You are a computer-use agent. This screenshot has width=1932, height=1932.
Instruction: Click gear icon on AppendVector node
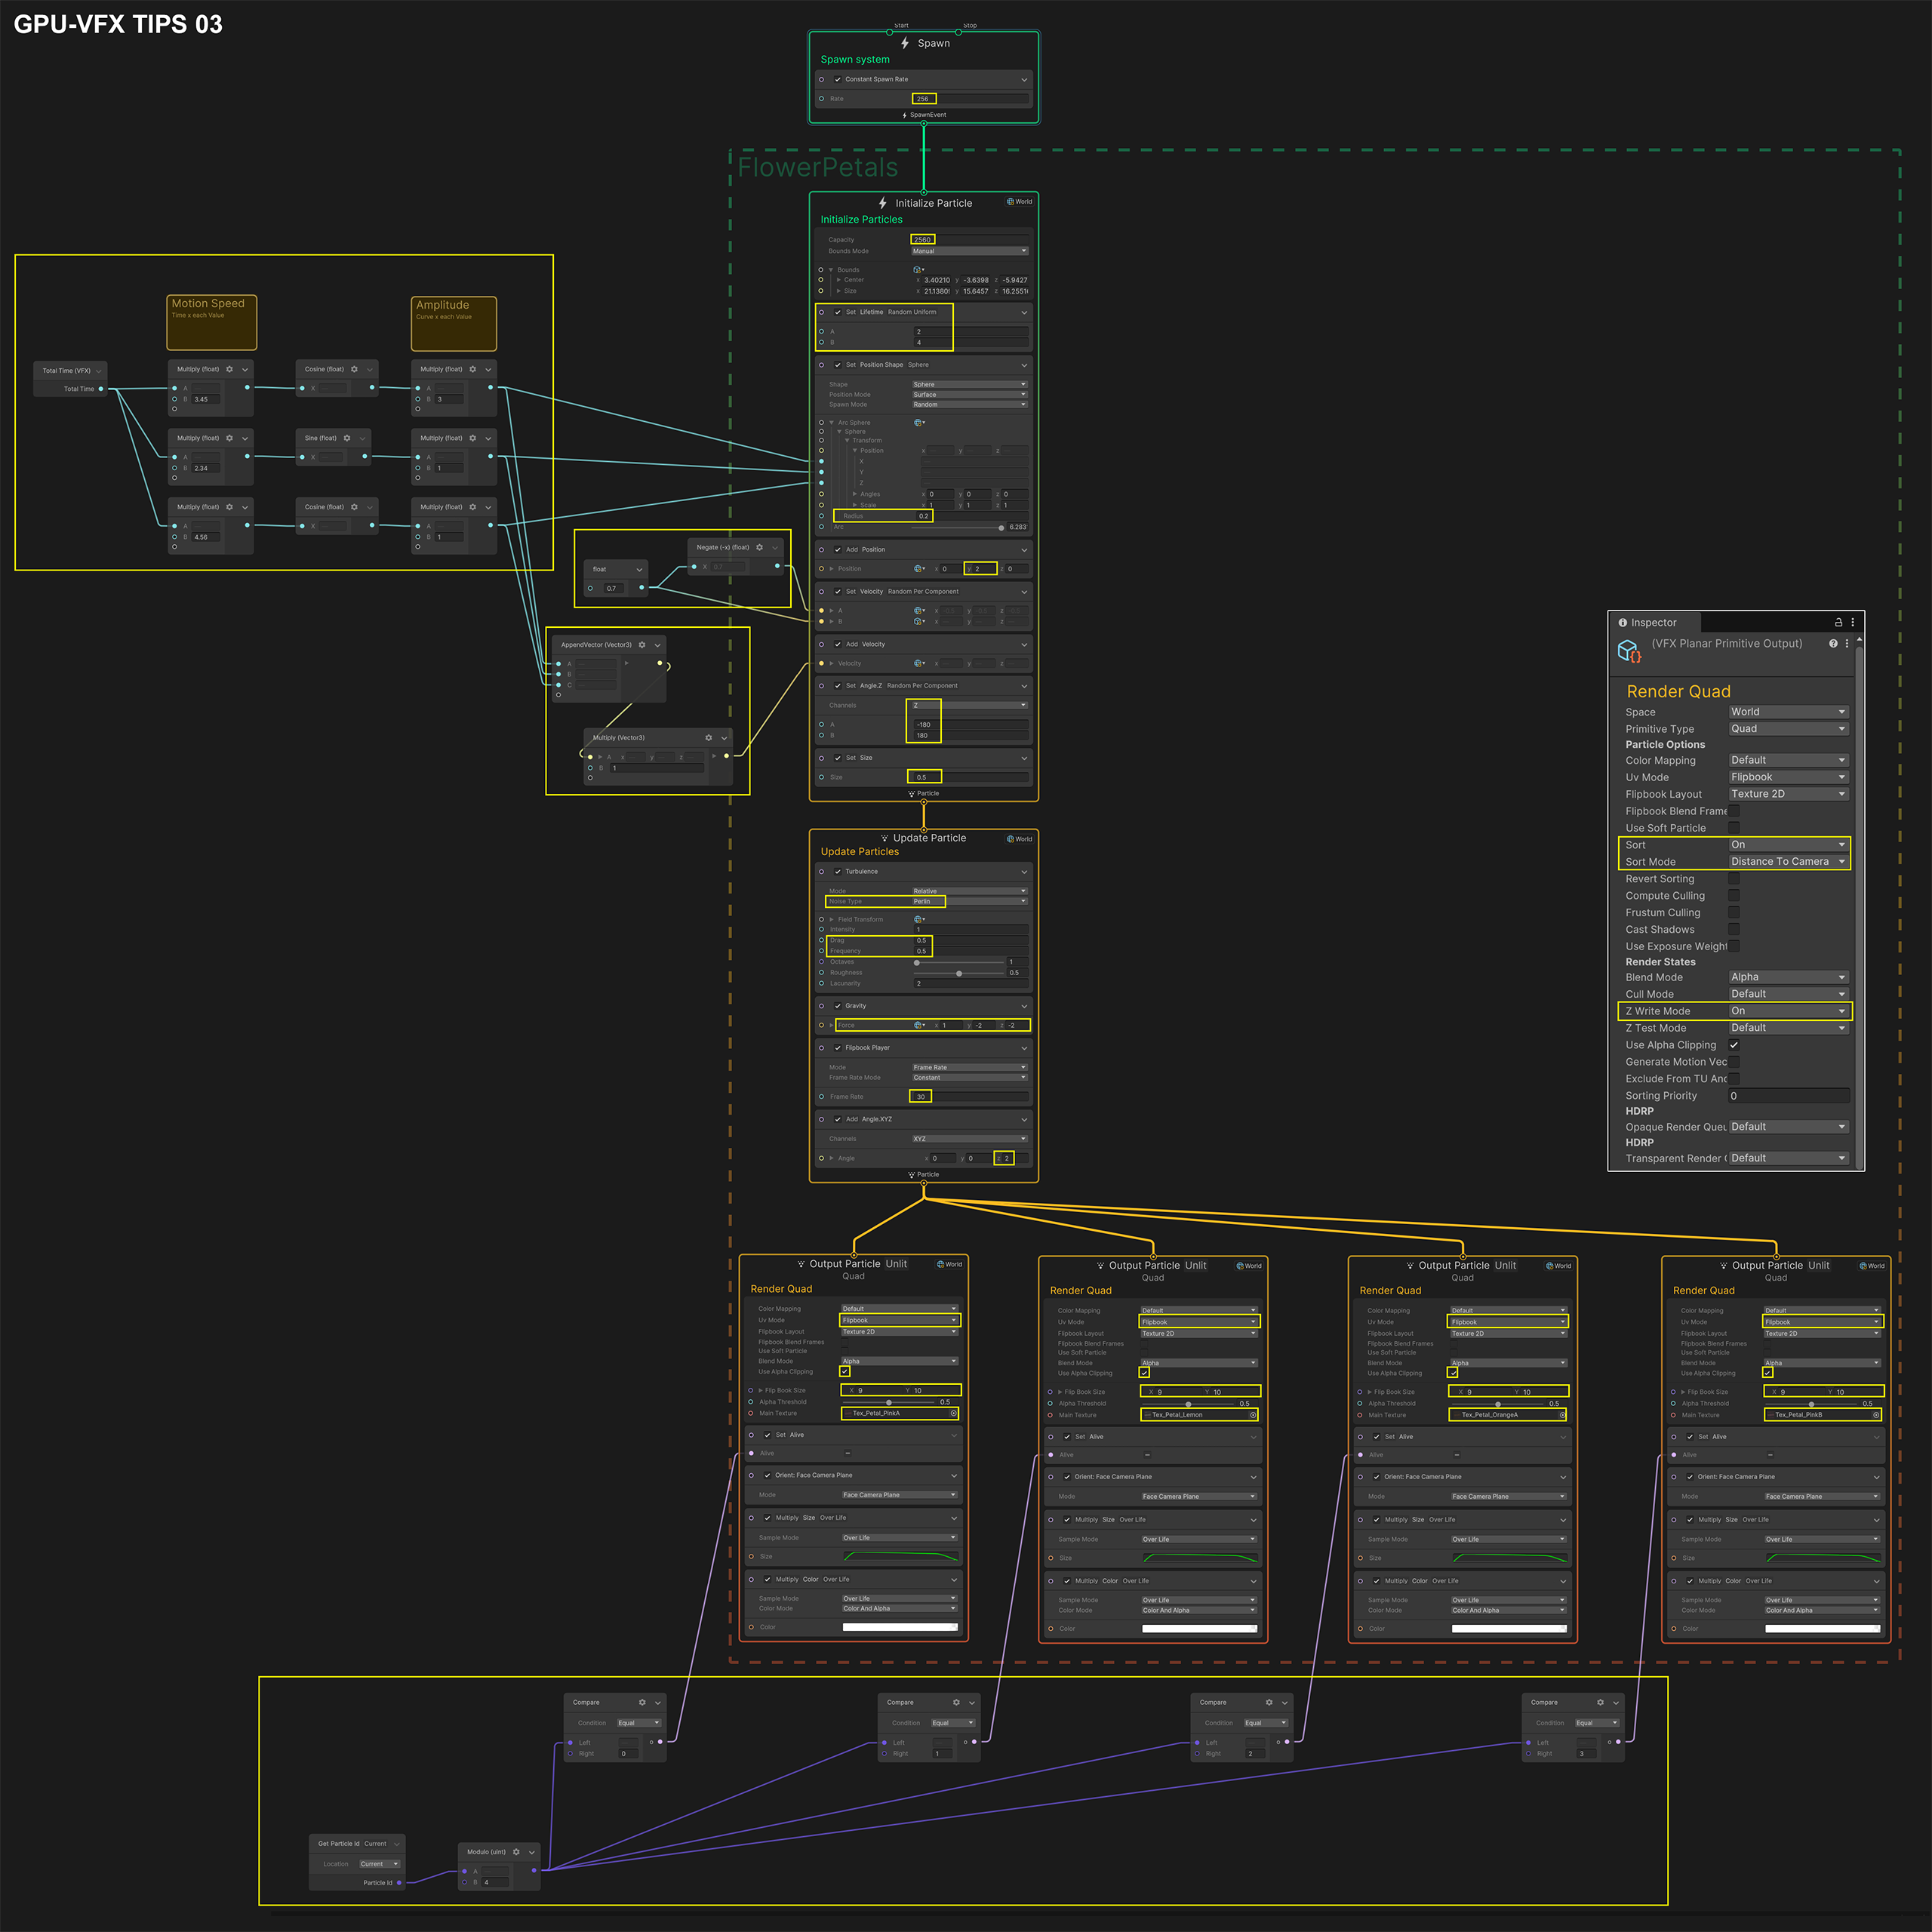642,645
